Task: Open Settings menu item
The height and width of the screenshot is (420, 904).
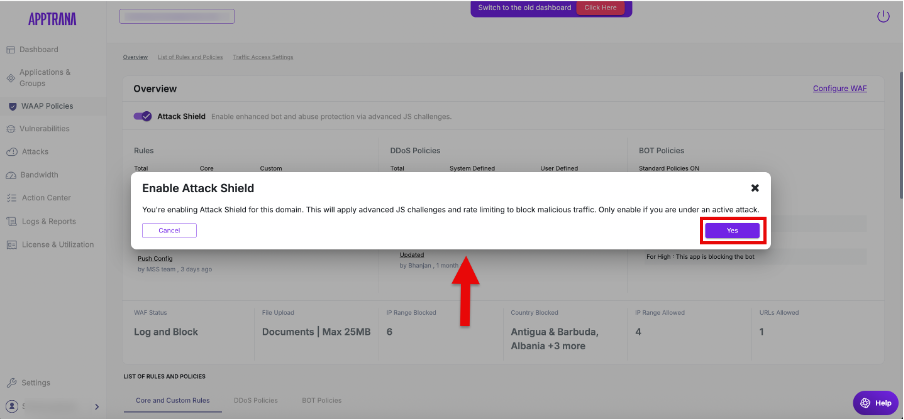Action: (36, 382)
